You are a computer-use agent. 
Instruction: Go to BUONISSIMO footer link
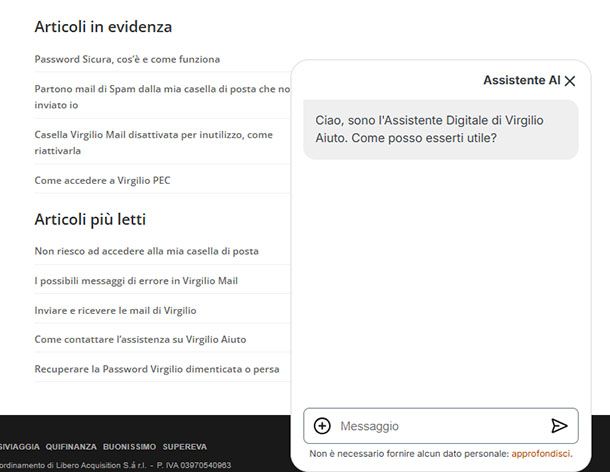130,447
